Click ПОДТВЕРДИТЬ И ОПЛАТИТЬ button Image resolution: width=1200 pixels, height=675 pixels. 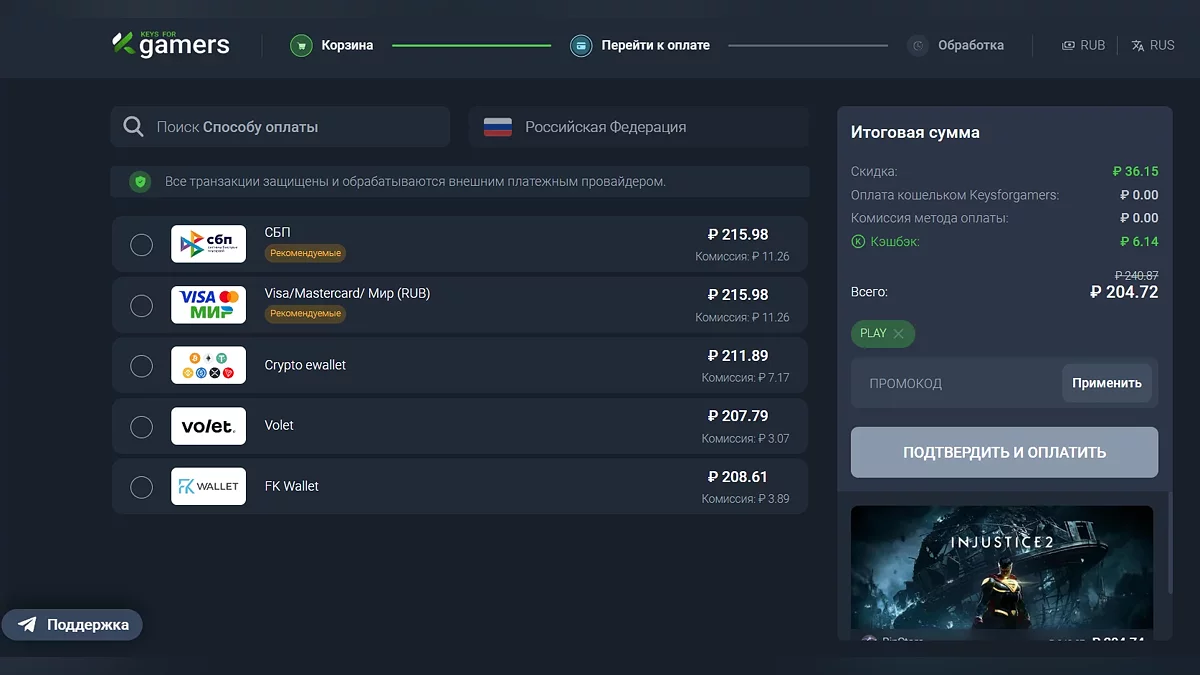(1004, 452)
